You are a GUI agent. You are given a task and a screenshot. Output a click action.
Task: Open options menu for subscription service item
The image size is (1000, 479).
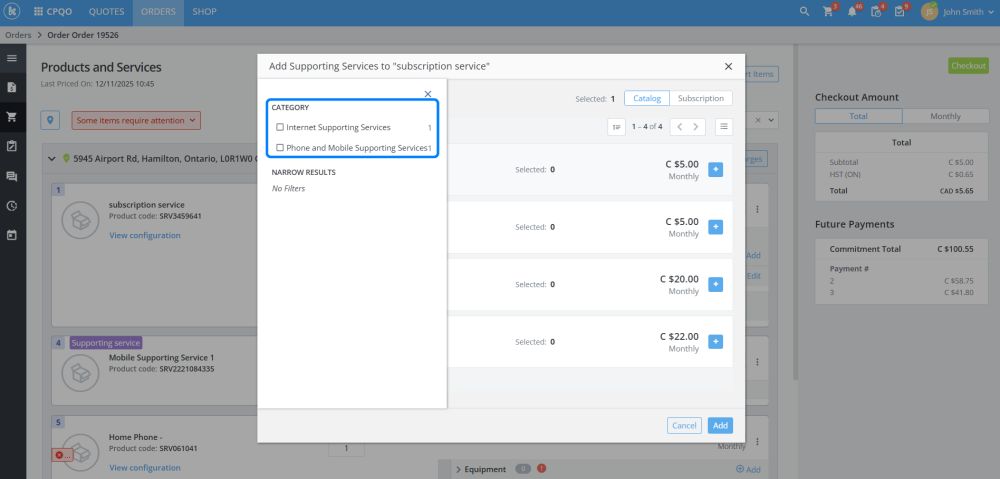[x=757, y=209]
